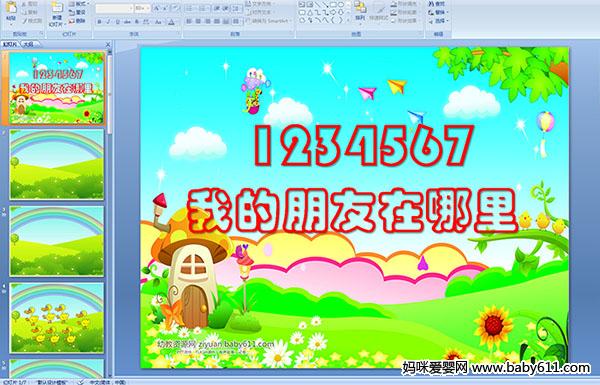Open the font size dropdown
This screenshot has width=600, height=385.
point(142,8)
